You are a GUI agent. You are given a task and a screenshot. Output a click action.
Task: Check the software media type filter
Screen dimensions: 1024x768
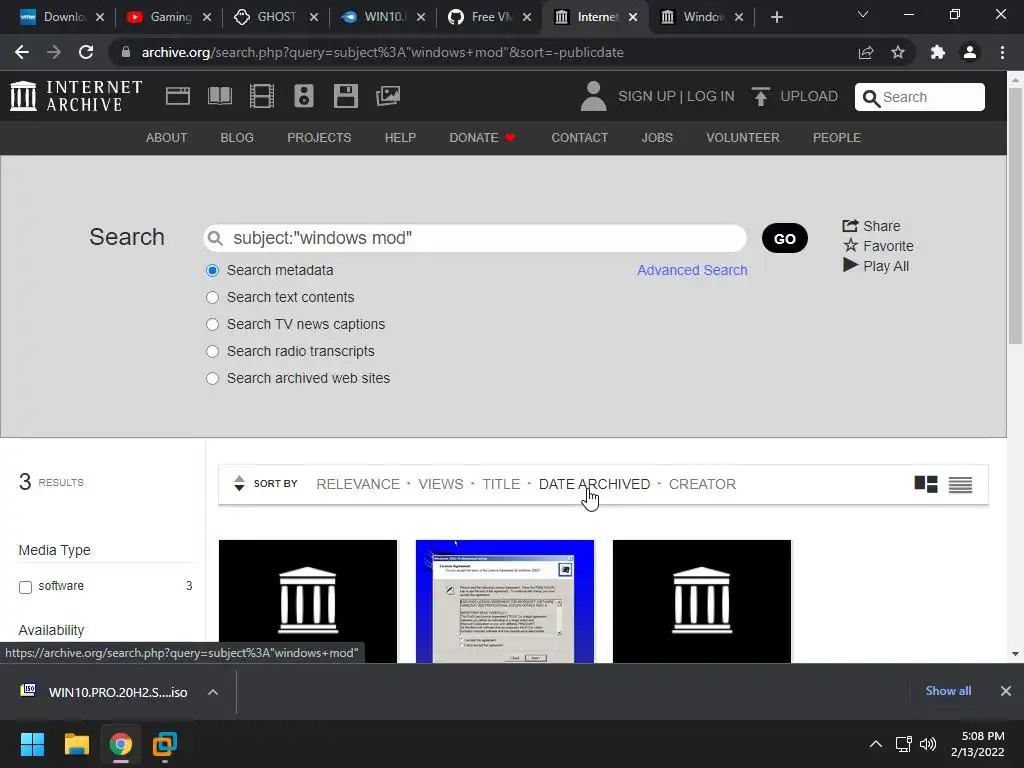25,586
